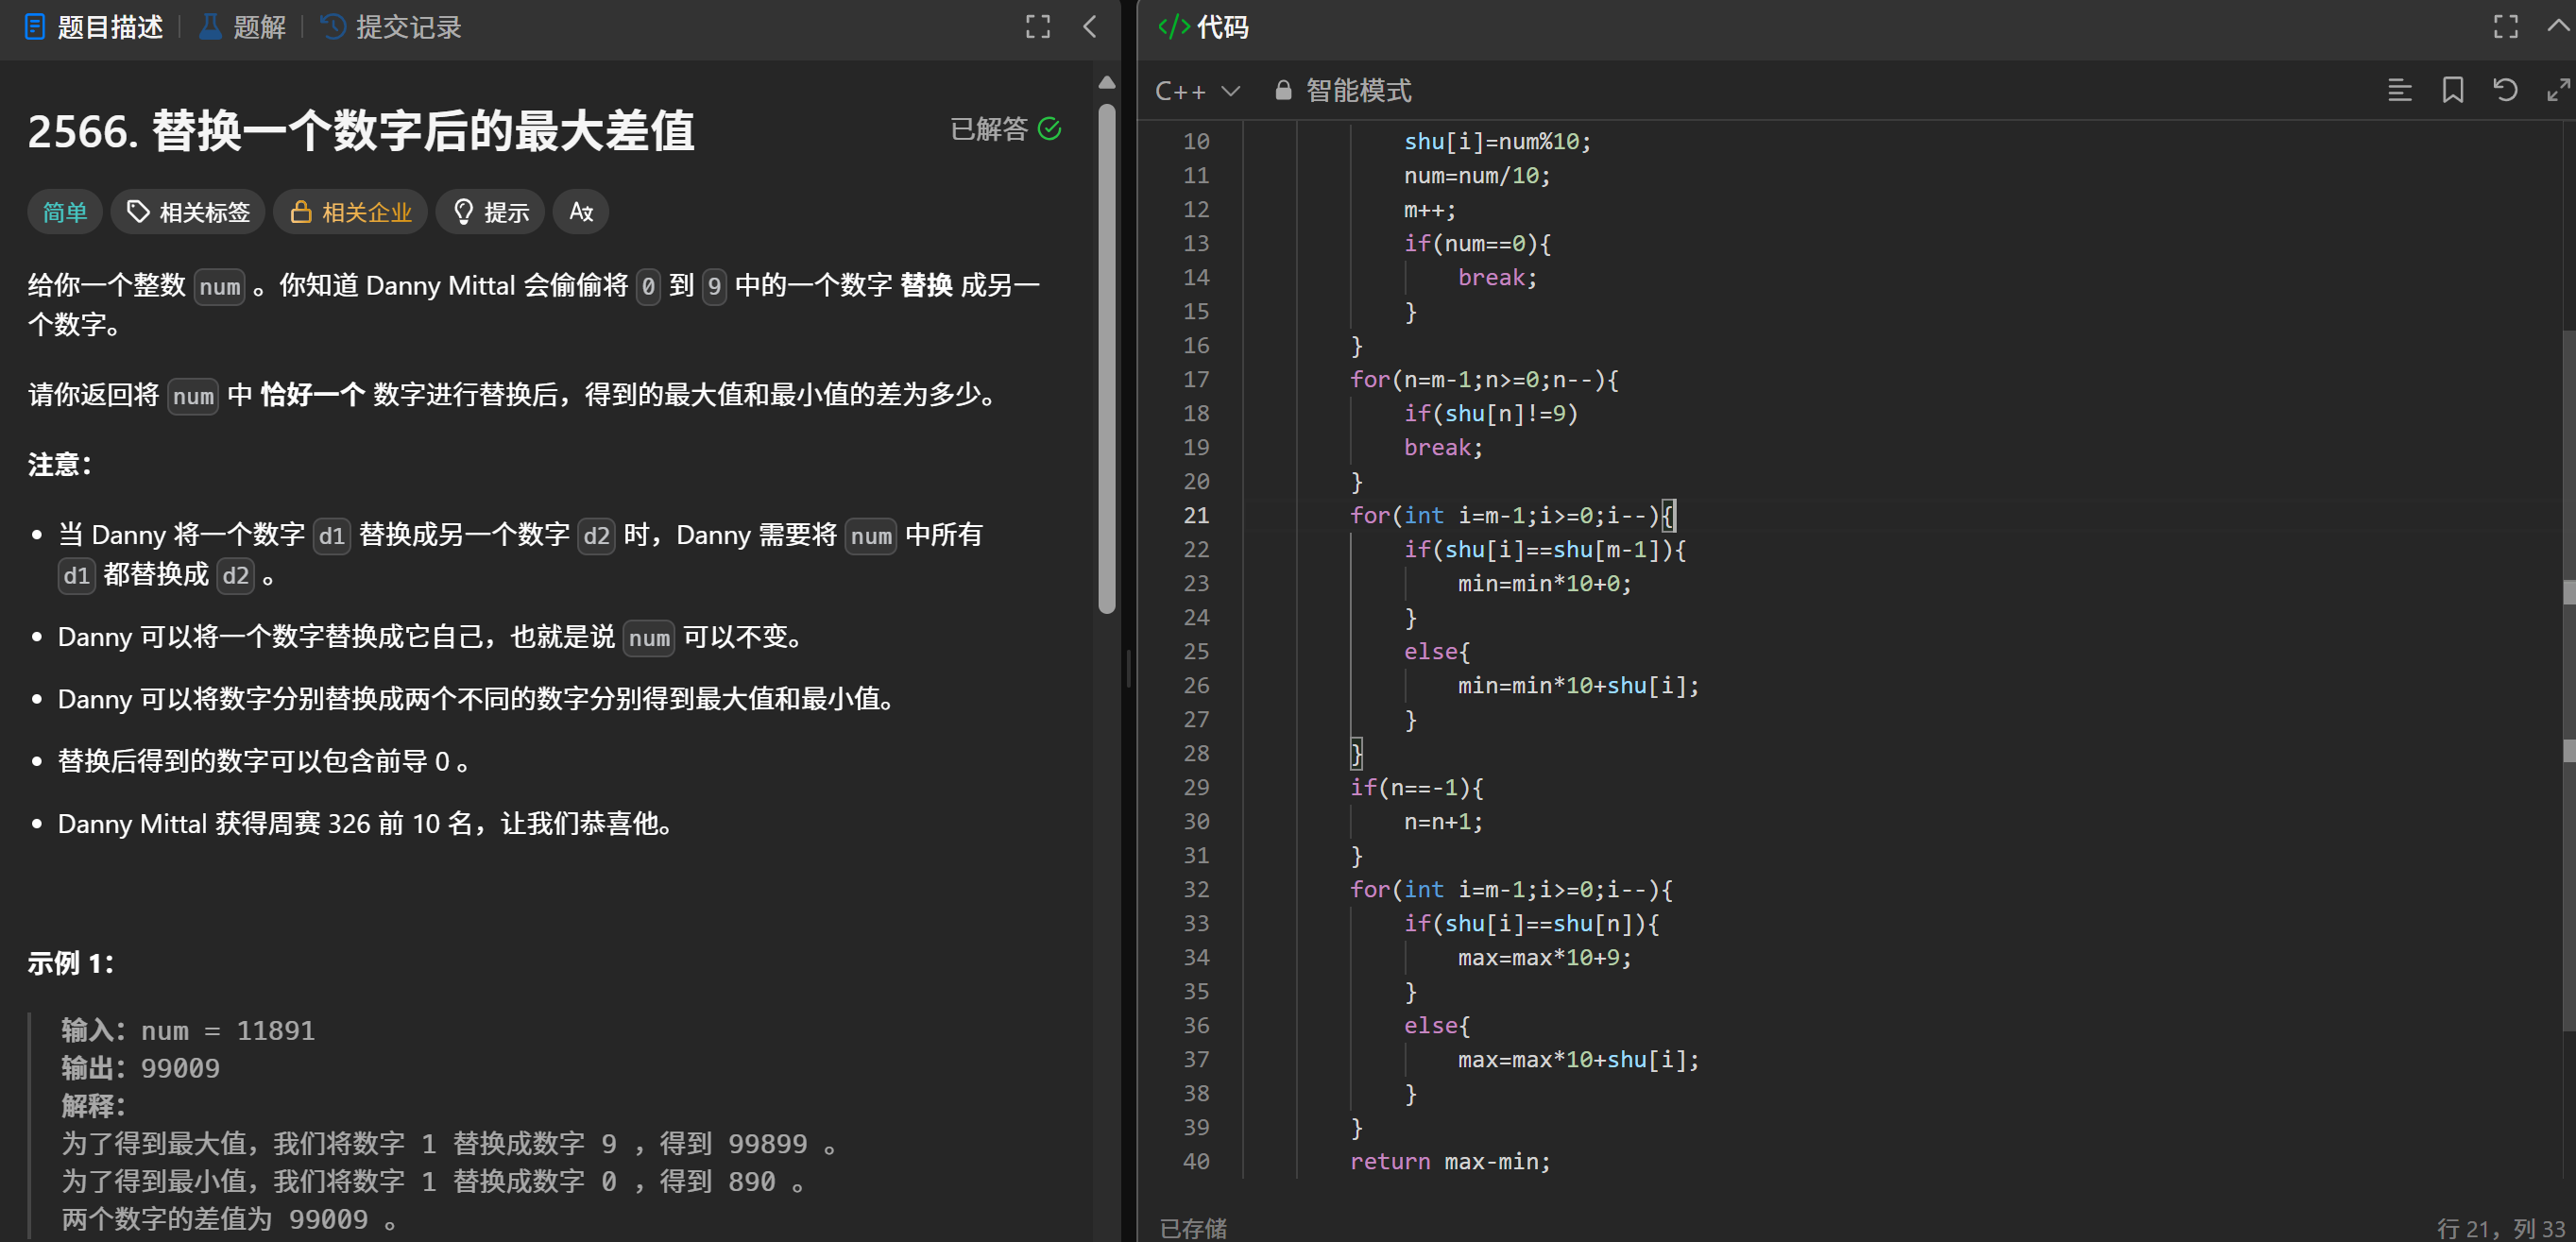Open the 提示 hint bulb
Viewport: 2576px width, 1242px height.
click(490, 211)
